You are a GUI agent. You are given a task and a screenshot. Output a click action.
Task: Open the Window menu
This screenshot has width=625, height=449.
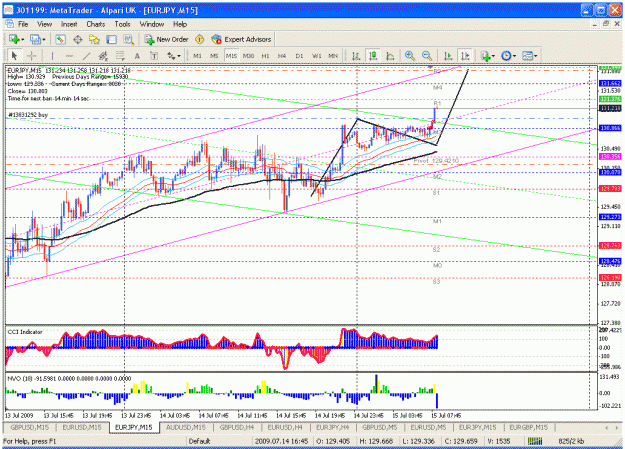(x=151, y=24)
